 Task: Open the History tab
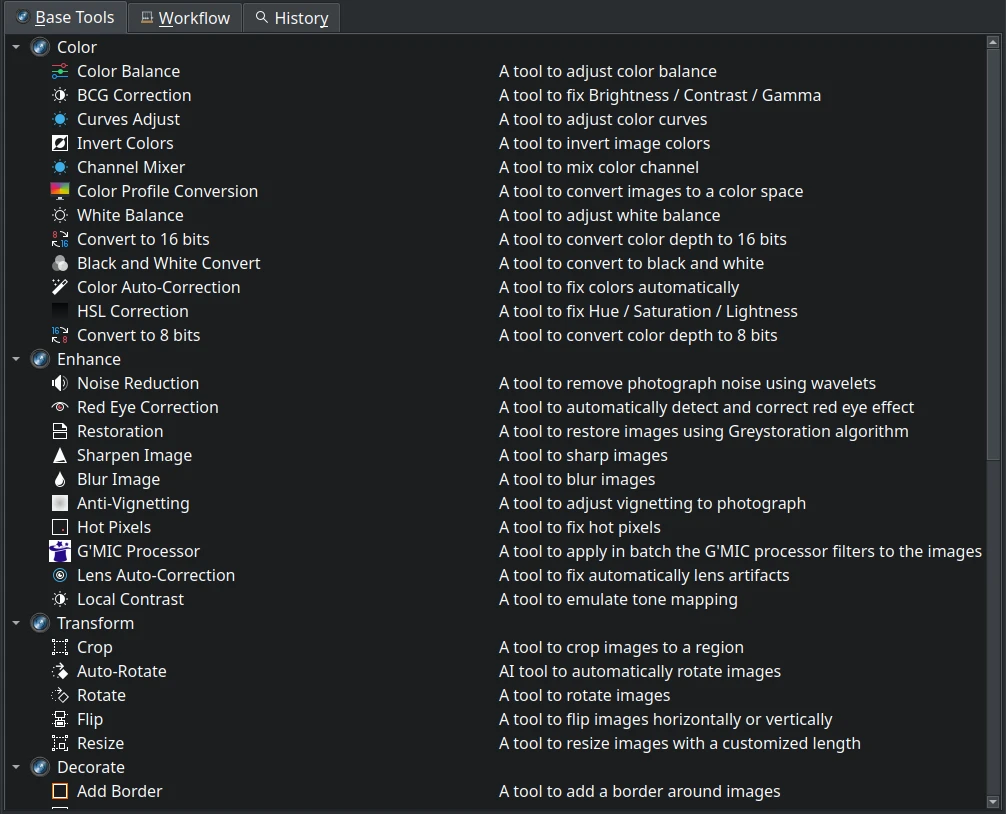point(292,18)
